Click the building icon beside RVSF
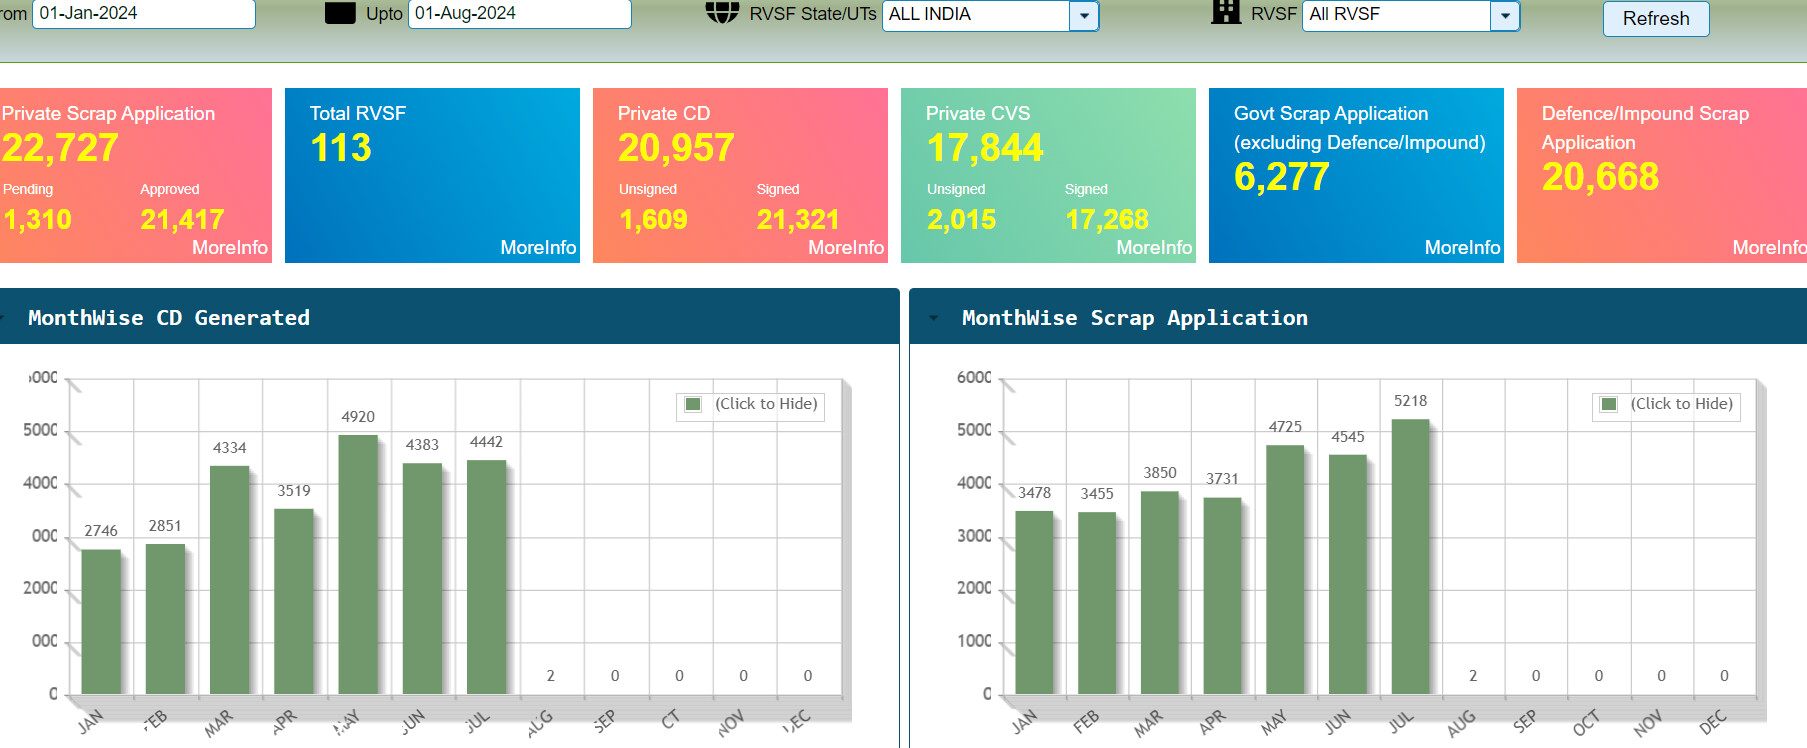 click(1225, 13)
